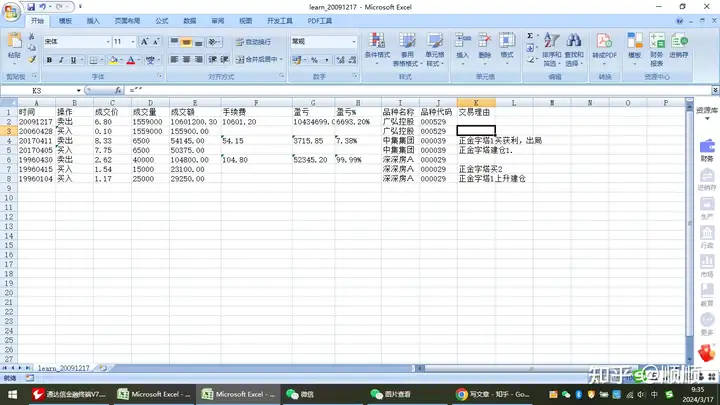Viewport: 720px width, 405px height.
Task: Click the fill color paint bucket swatch
Action: tap(113, 60)
